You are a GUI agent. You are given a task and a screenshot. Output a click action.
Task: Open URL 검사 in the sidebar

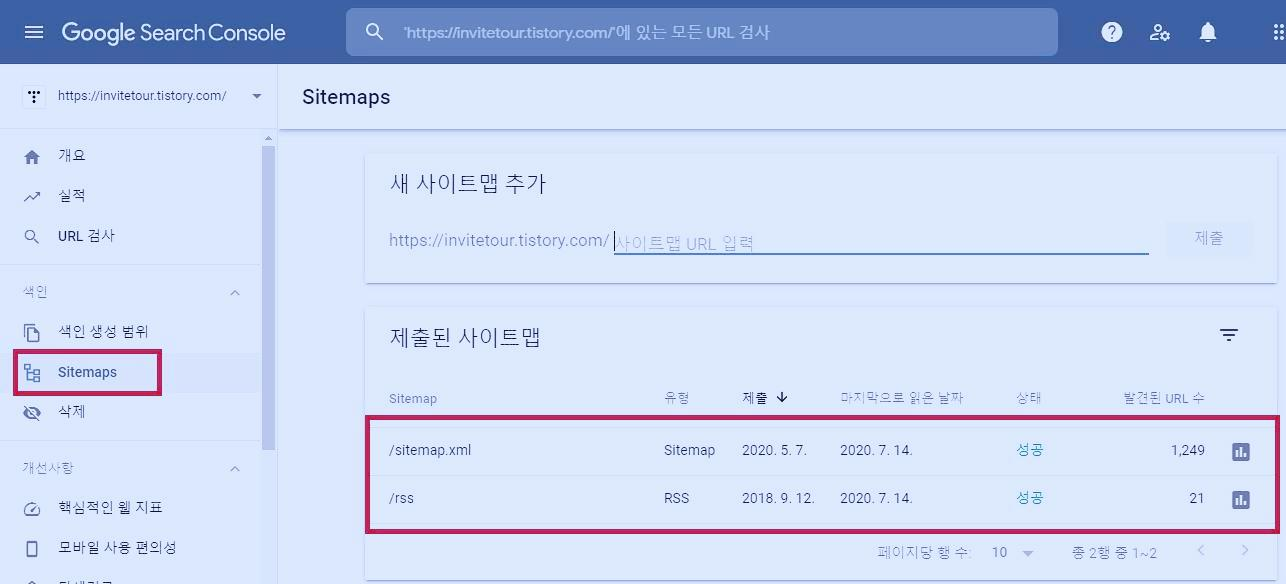point(86,236)
